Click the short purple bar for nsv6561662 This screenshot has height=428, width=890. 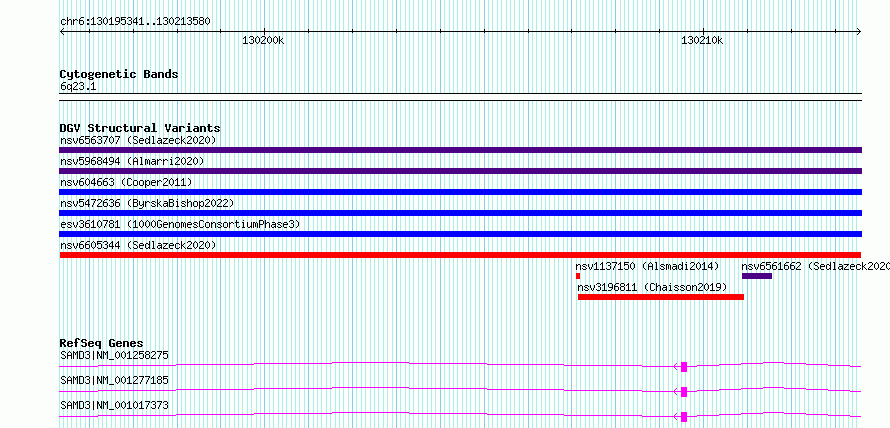tap(757, 276)
